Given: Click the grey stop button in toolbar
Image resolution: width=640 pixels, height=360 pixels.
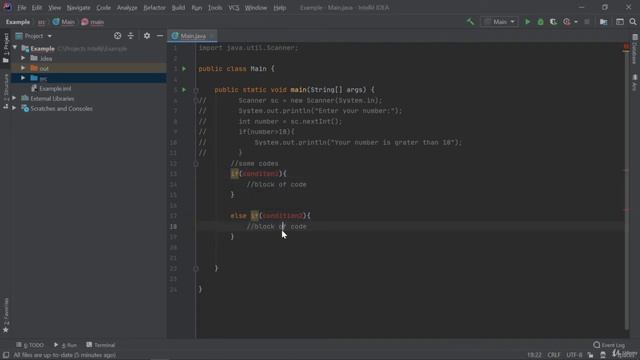Looking at the screenshot, I should 587,22.
